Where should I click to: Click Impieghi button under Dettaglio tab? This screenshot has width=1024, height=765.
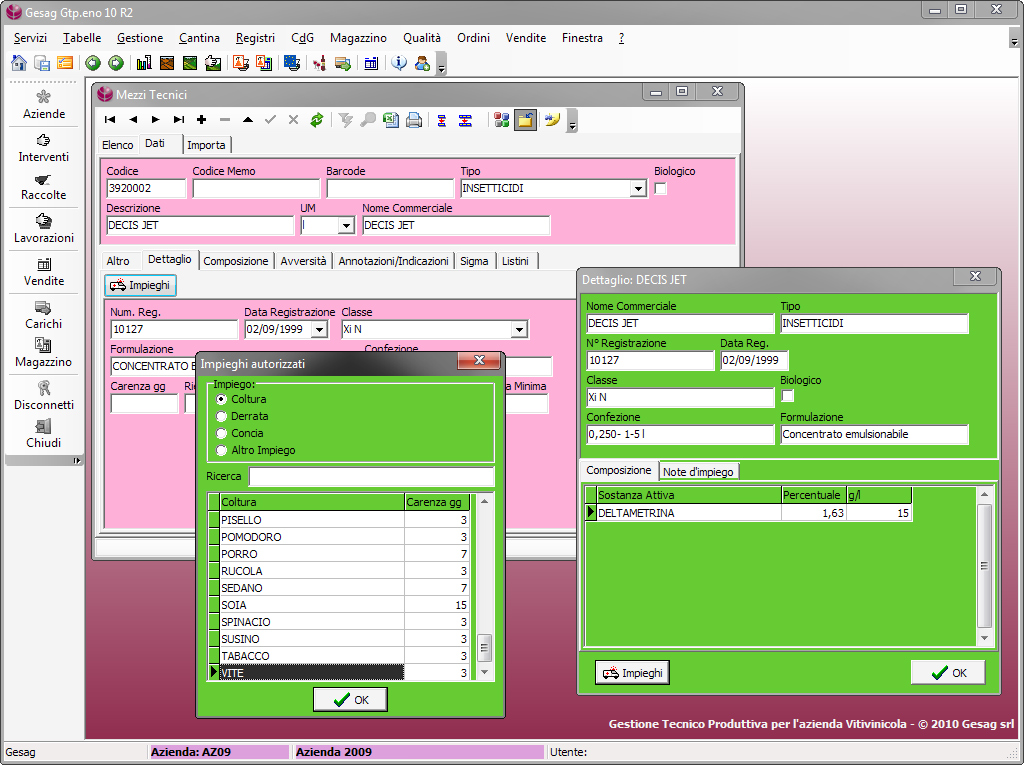click(140, 285)
